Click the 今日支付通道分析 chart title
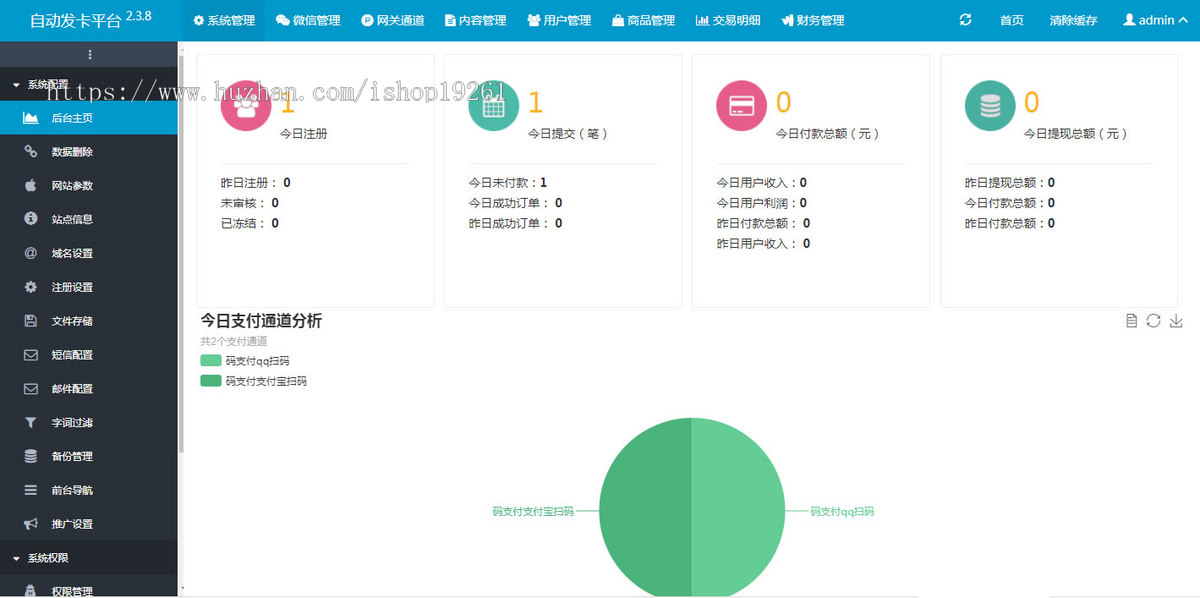 pos(261,321)
